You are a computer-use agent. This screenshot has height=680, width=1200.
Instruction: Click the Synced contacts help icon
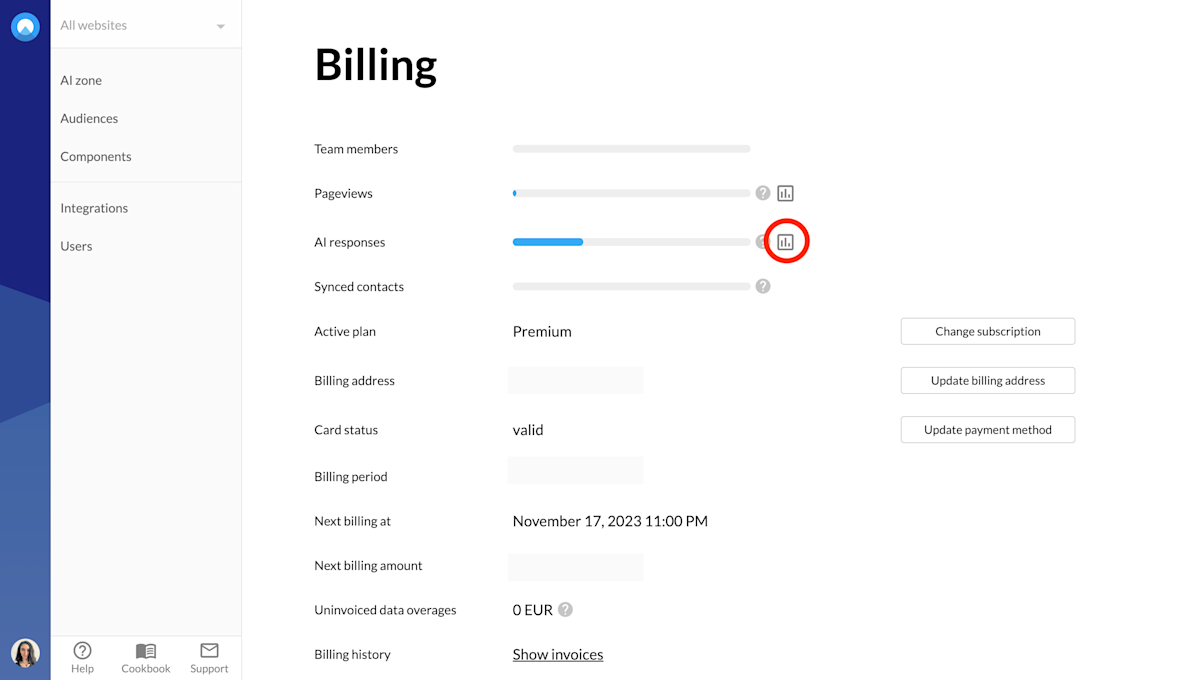tap(763, 286)
